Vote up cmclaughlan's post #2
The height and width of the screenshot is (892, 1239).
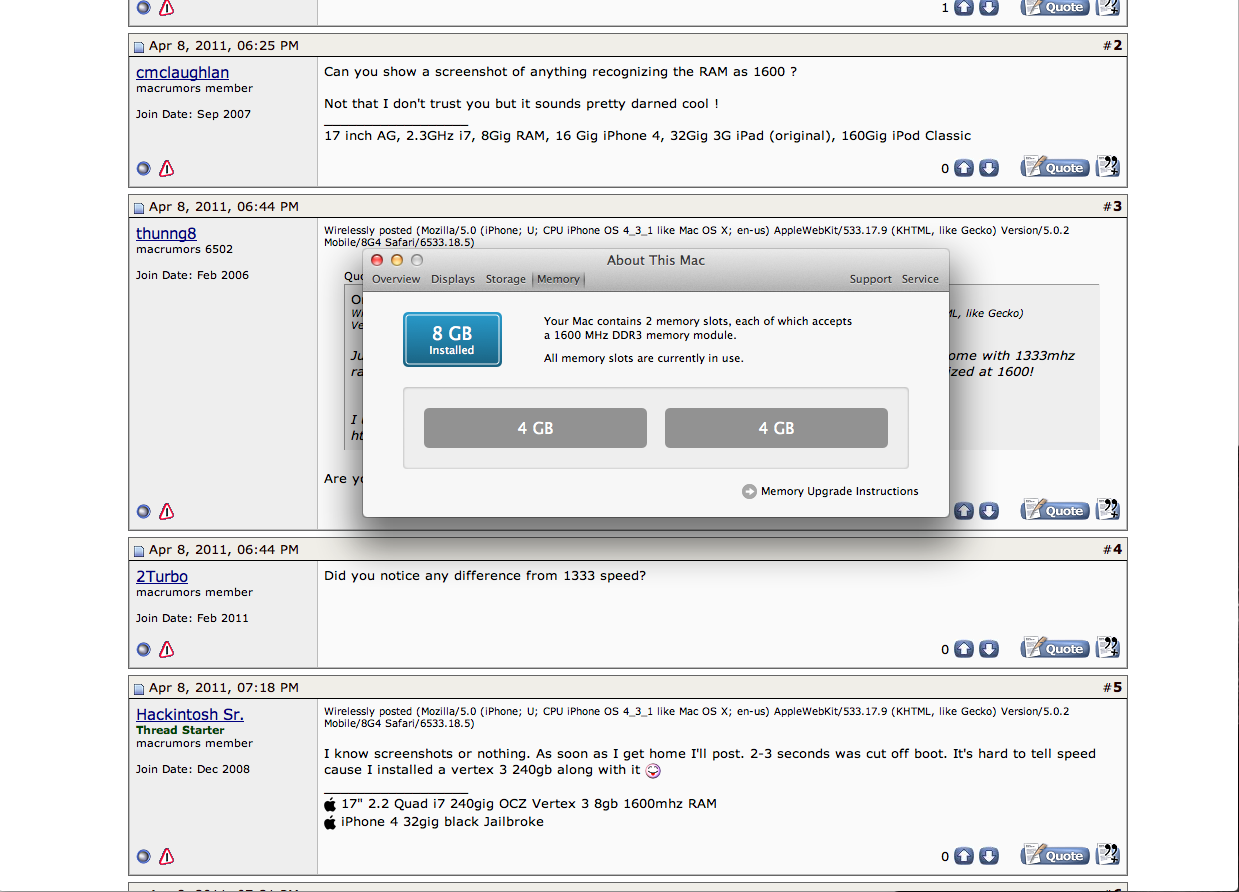(964, 168)
